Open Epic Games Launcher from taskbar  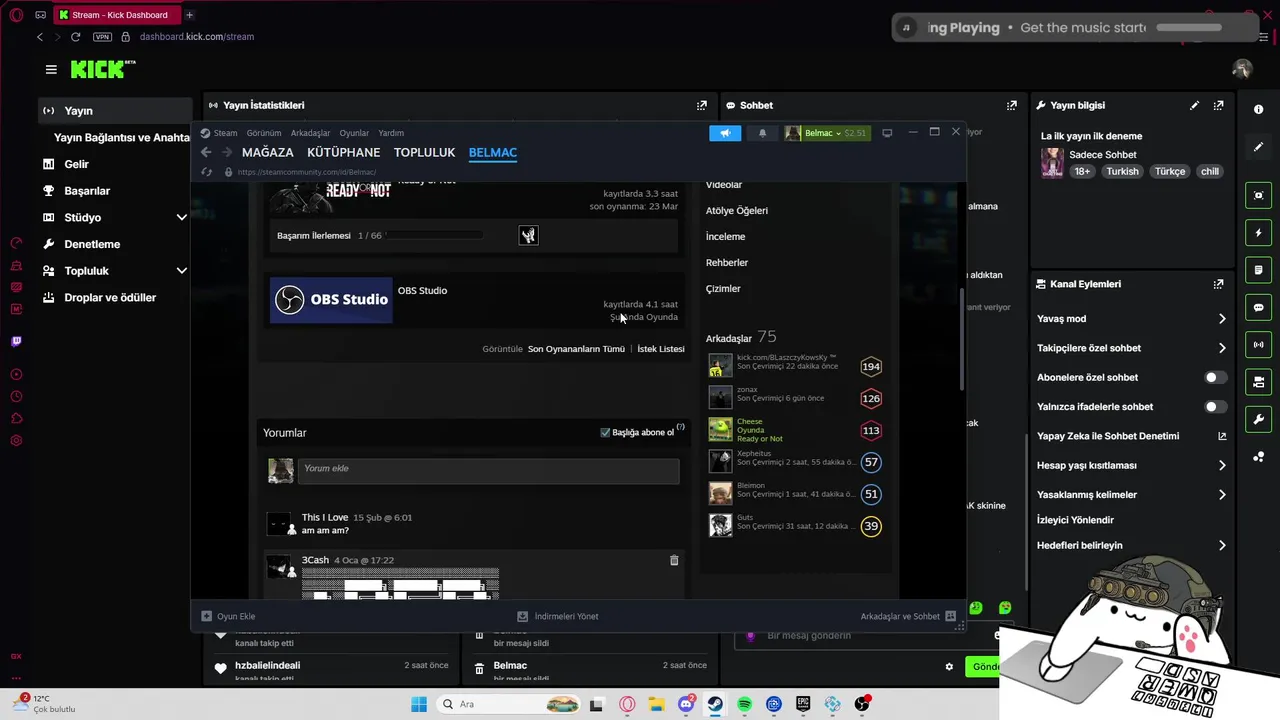pyautogui.click(x=803, y=704)
